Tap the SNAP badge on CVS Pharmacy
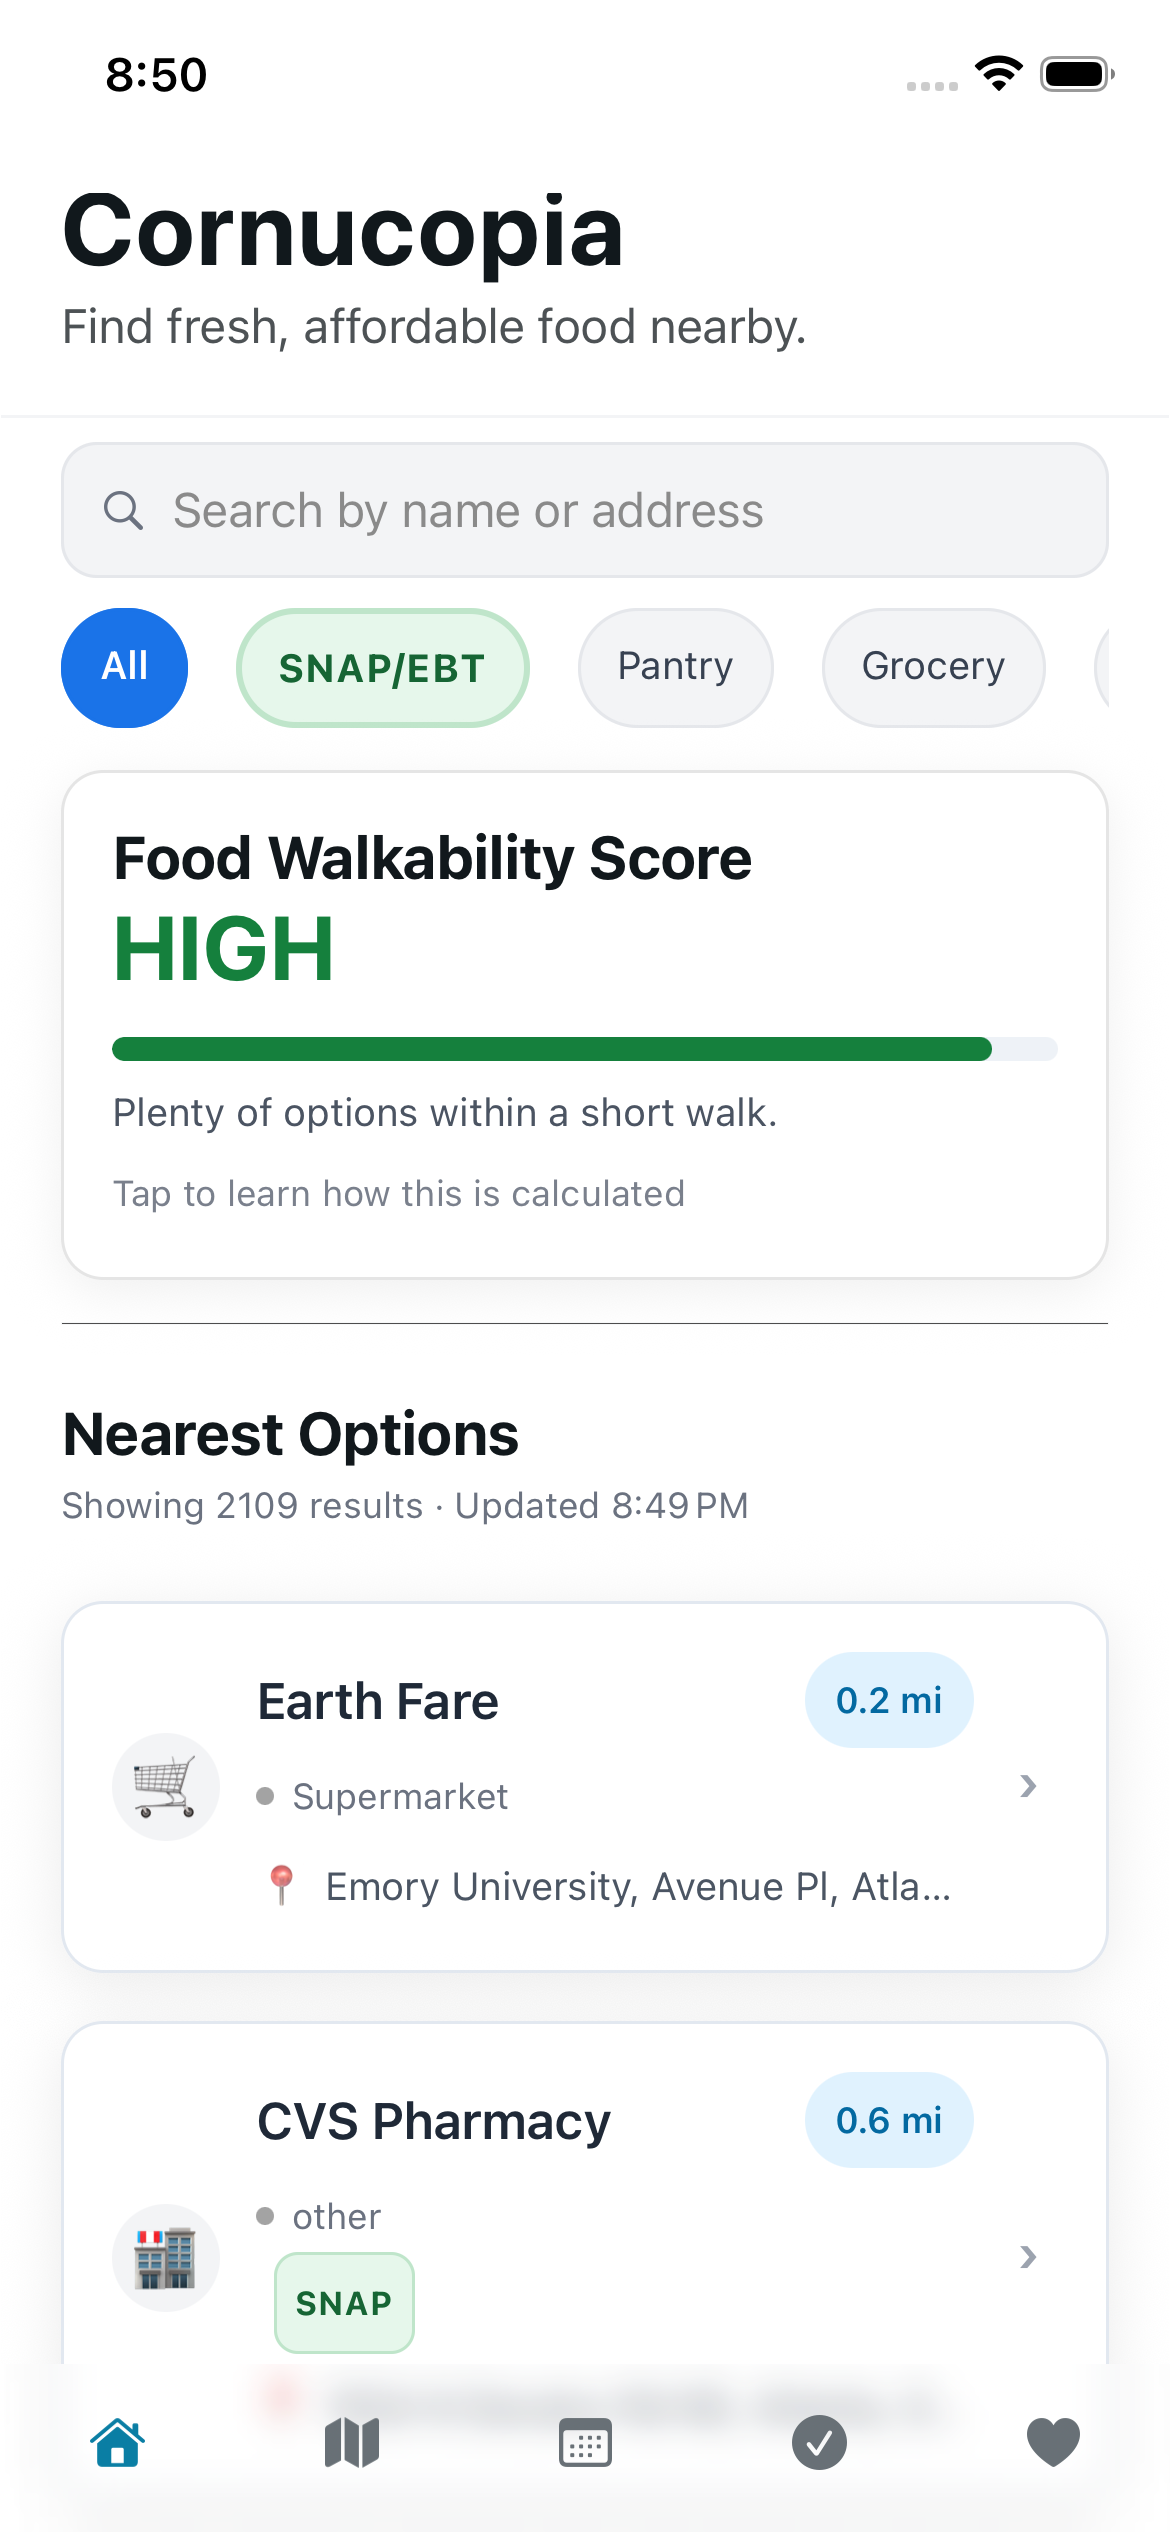 pyautogui.click(x=344, y=2303)
